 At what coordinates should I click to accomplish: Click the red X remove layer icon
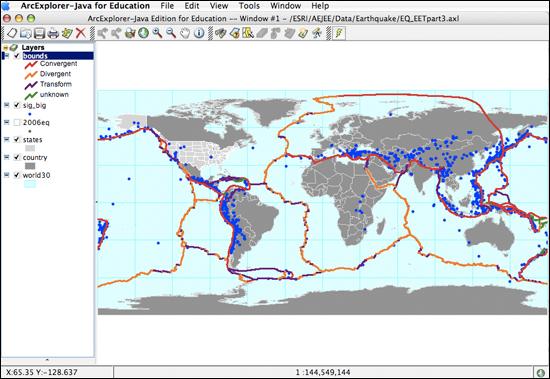(x=81, y=33)
